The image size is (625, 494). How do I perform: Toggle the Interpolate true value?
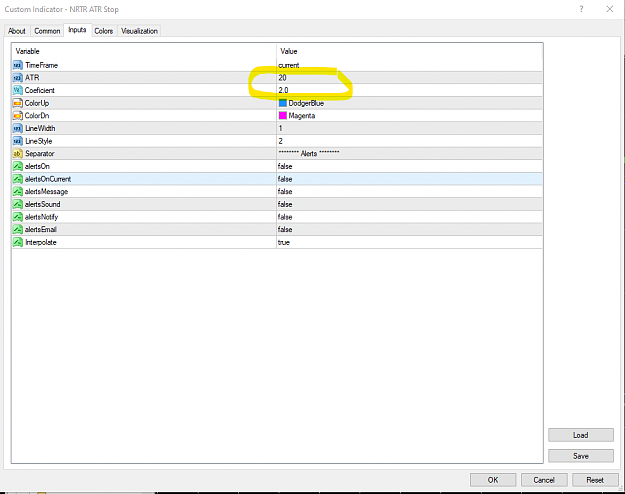(284, 242)
